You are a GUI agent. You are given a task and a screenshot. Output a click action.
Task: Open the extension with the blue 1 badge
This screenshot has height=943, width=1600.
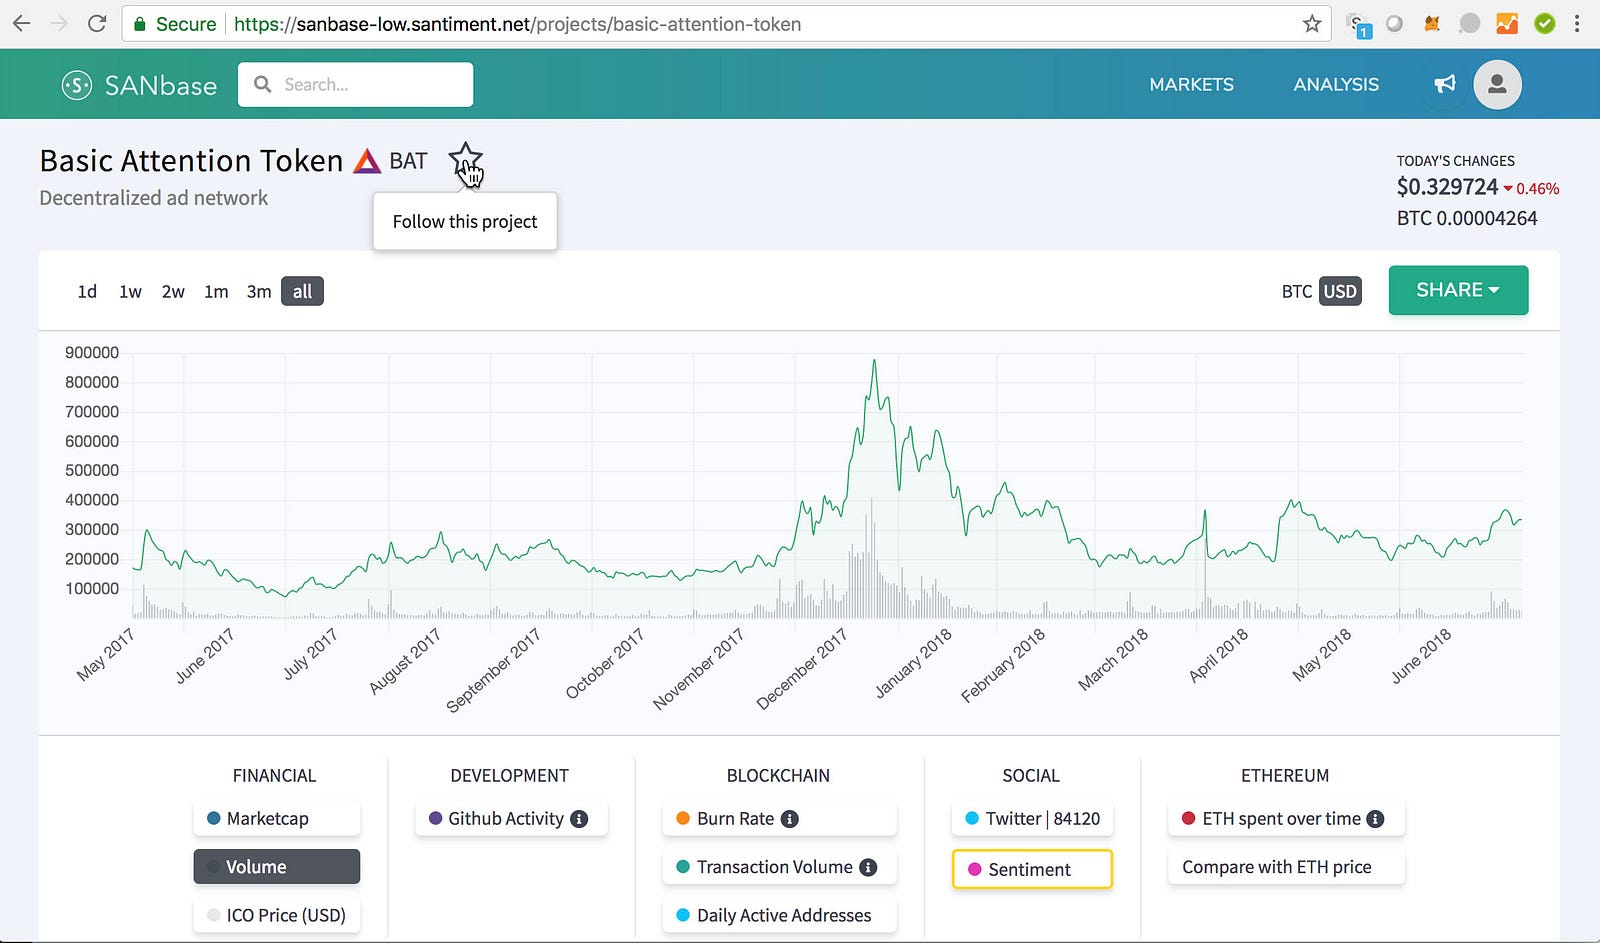(x=1359, y=25)
